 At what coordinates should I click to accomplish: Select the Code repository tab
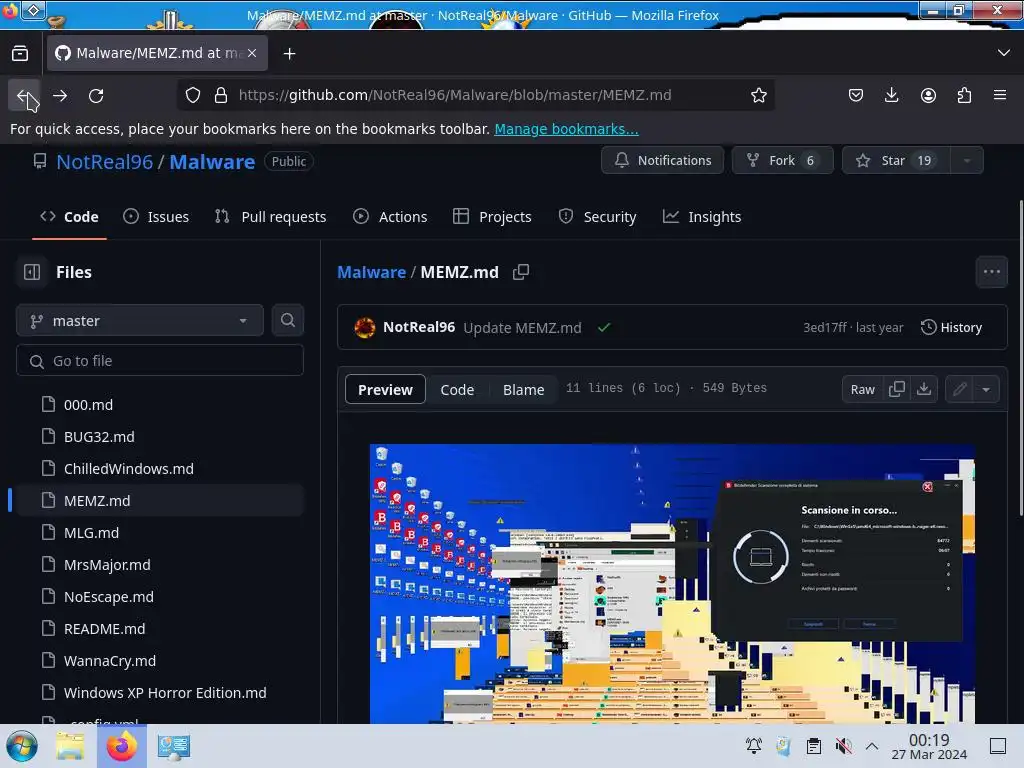[x=69, y=217]
